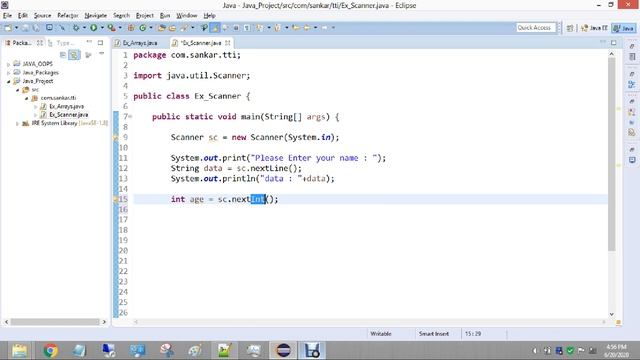Open the blue Outline view trim icon
Viewport: 640px width, 360px height.
coord(632,84)
